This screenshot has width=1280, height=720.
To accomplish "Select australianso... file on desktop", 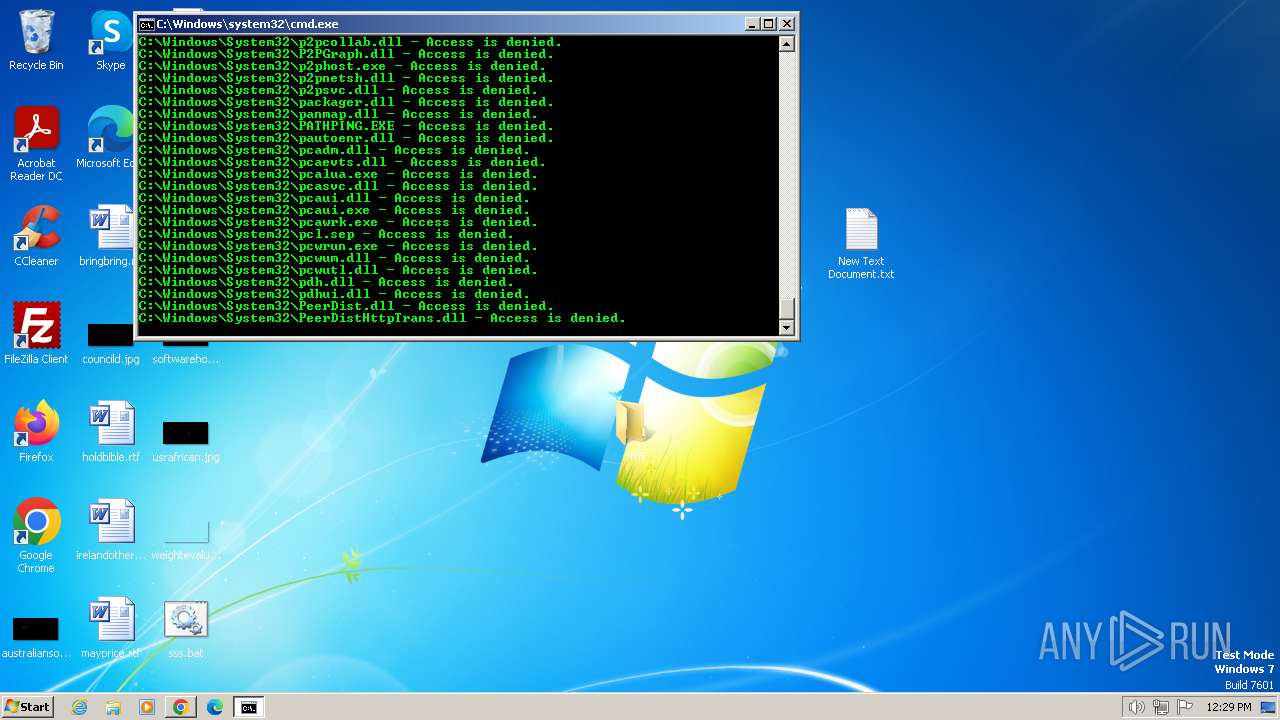I will pos(36,636).
